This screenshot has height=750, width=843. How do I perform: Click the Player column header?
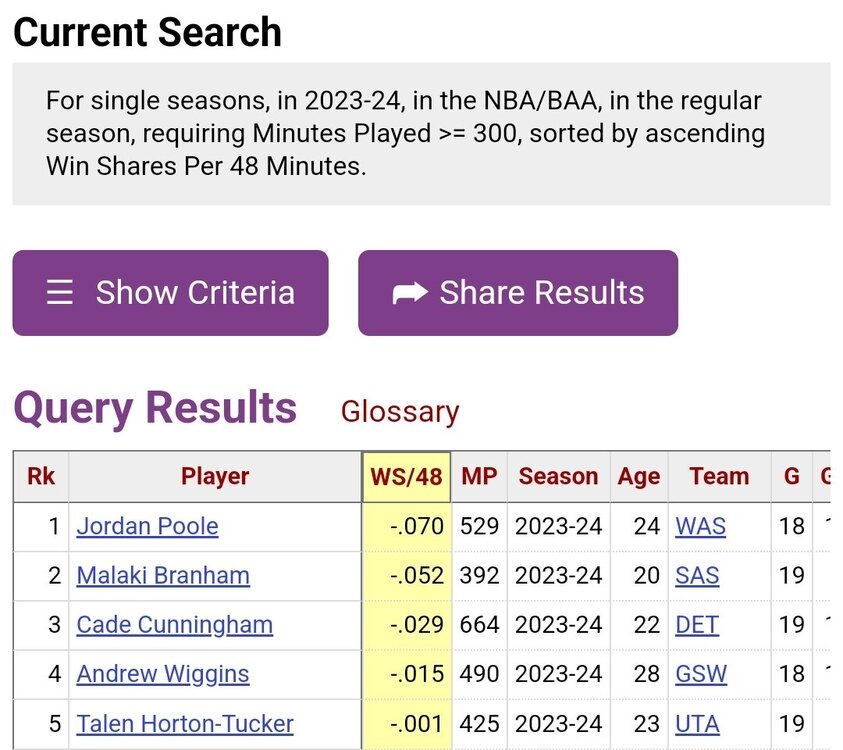tap(215, 477)
